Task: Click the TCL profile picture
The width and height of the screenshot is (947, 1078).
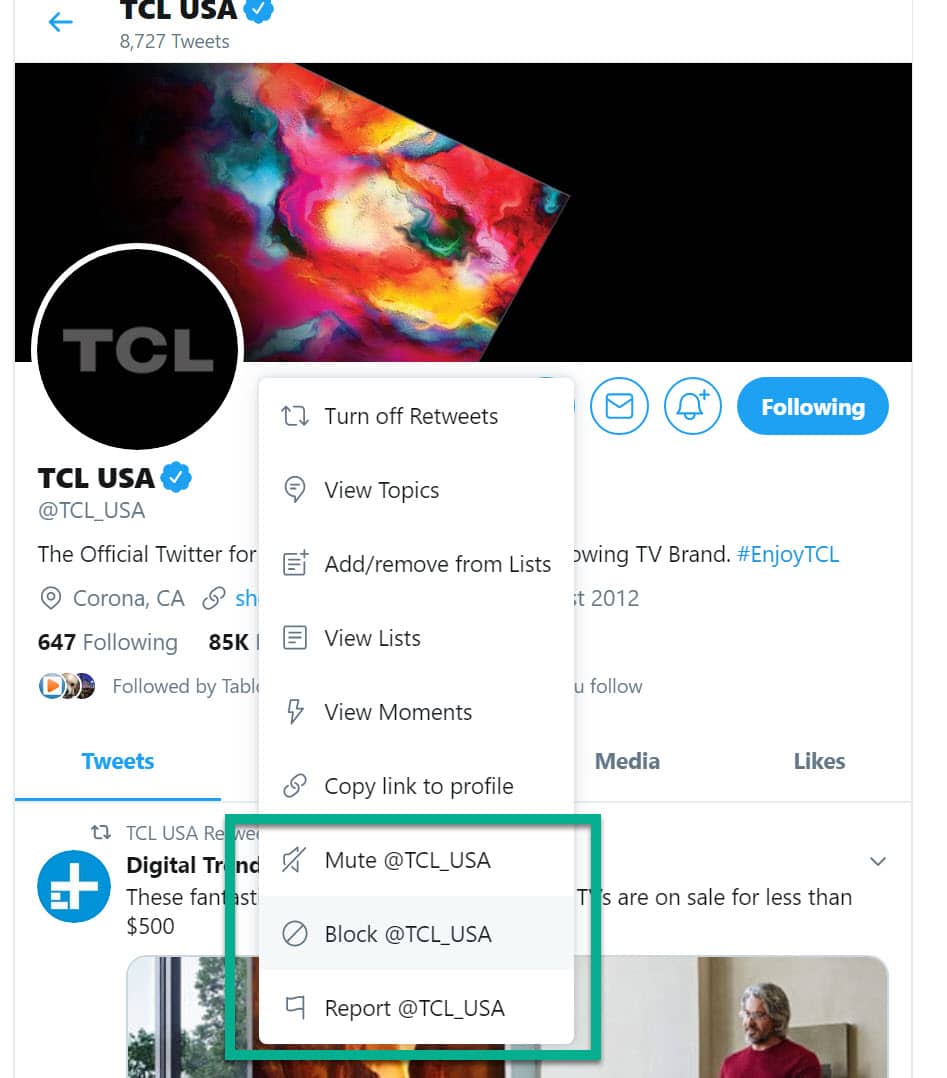Action: (x=138, y=349)
